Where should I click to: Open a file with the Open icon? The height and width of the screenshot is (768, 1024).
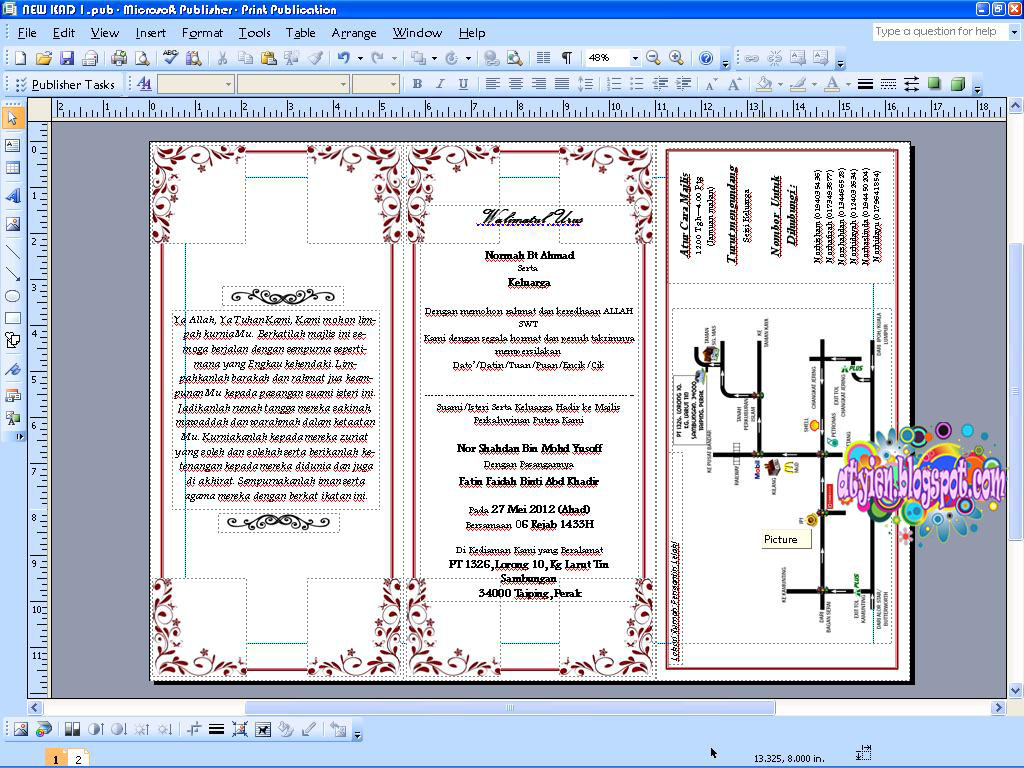pos(43,58)
